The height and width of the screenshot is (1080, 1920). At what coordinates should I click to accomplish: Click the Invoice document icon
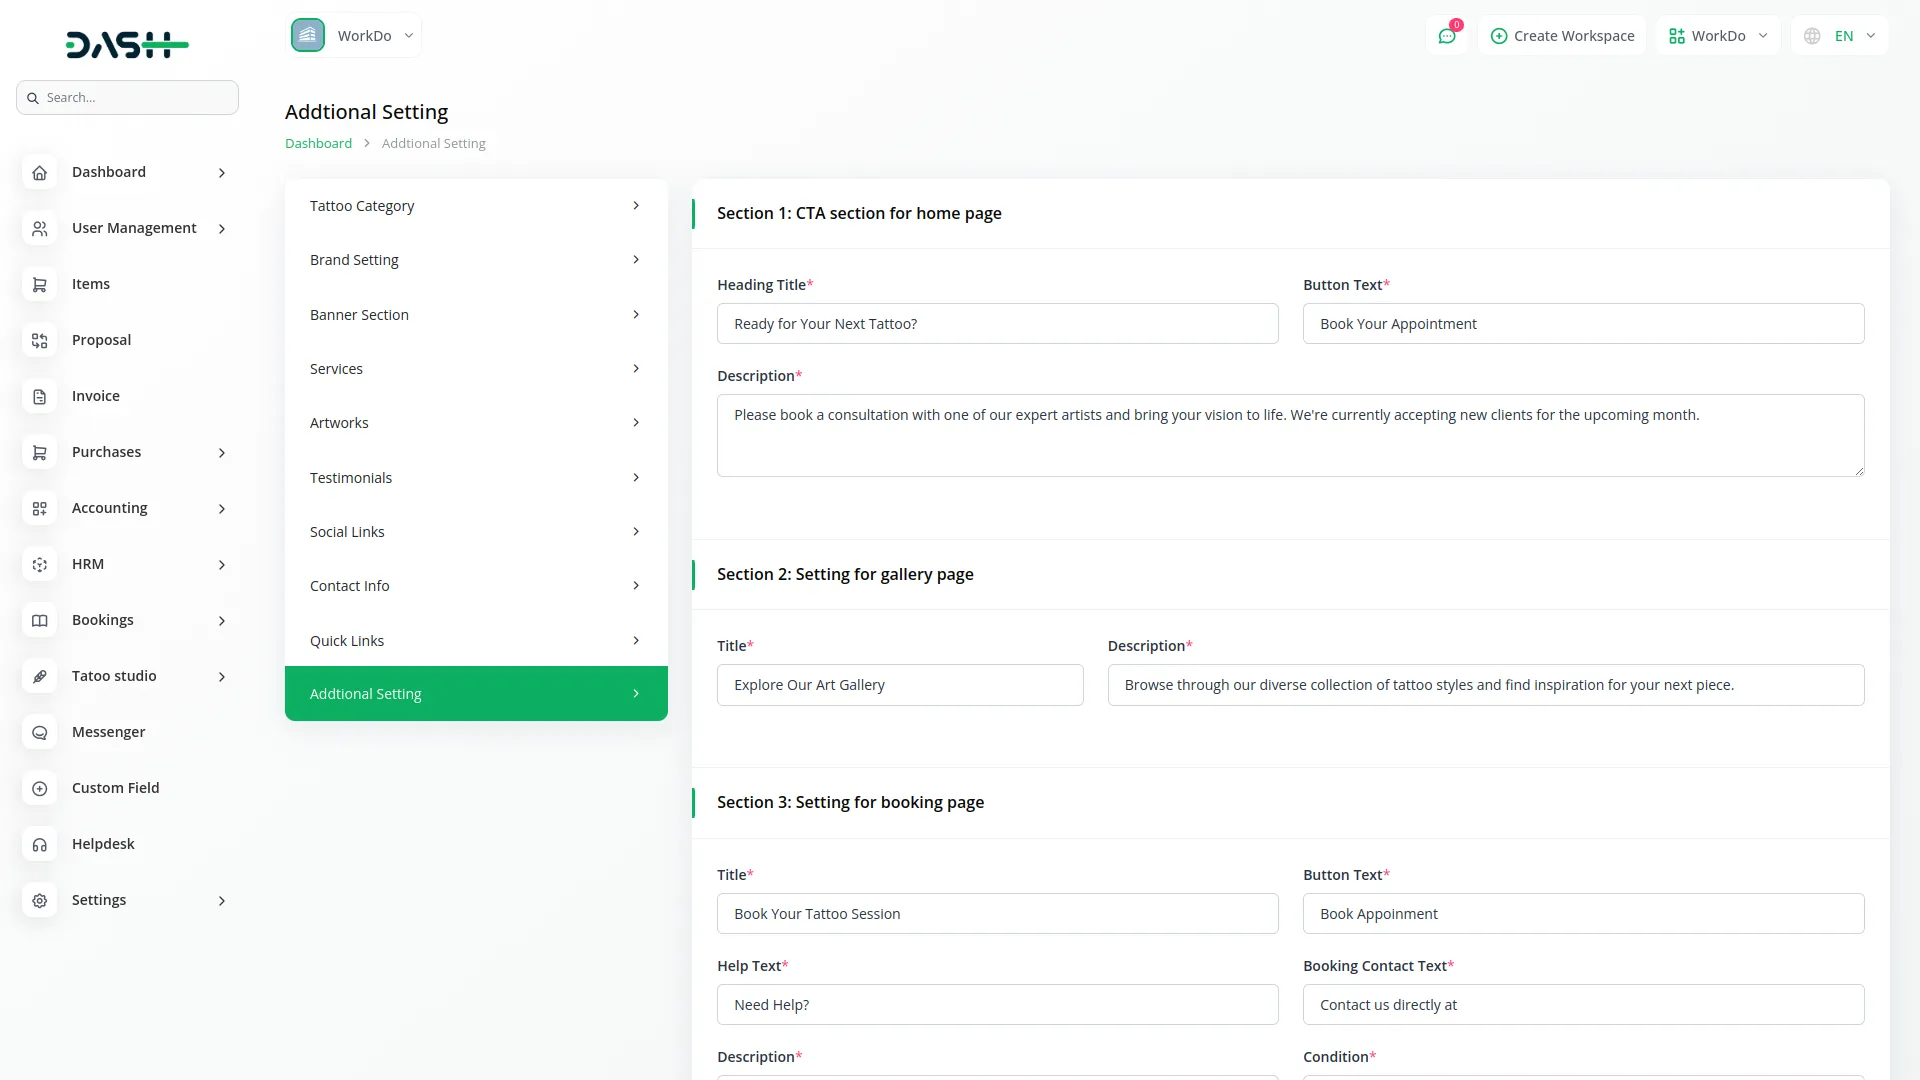39,397
